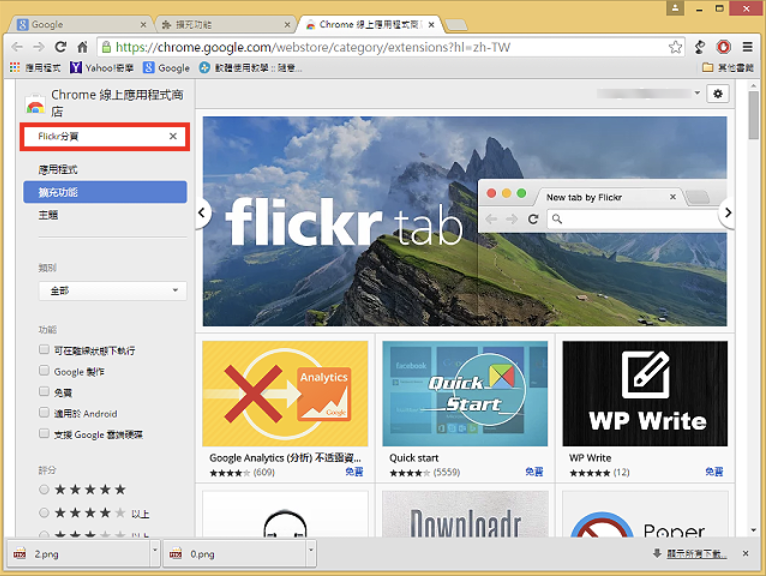The width and height of the screenshot is (768, 578).
Task: Click the user profile icon in title bar
Action: 674,8
